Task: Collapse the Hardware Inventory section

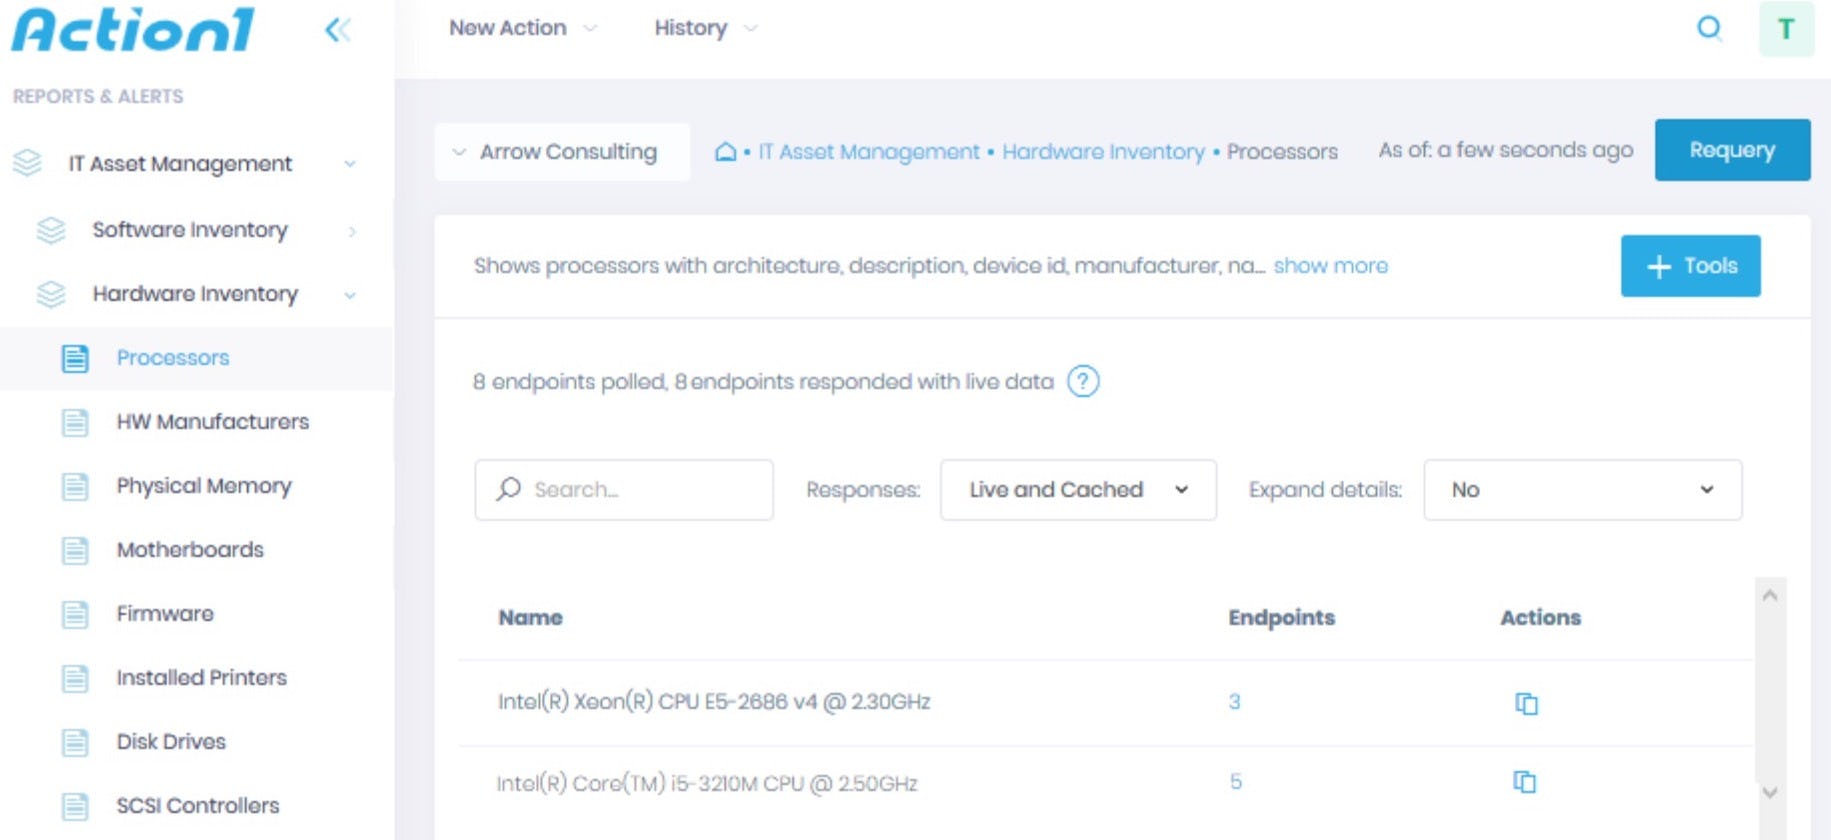Action: coord(350,295)
